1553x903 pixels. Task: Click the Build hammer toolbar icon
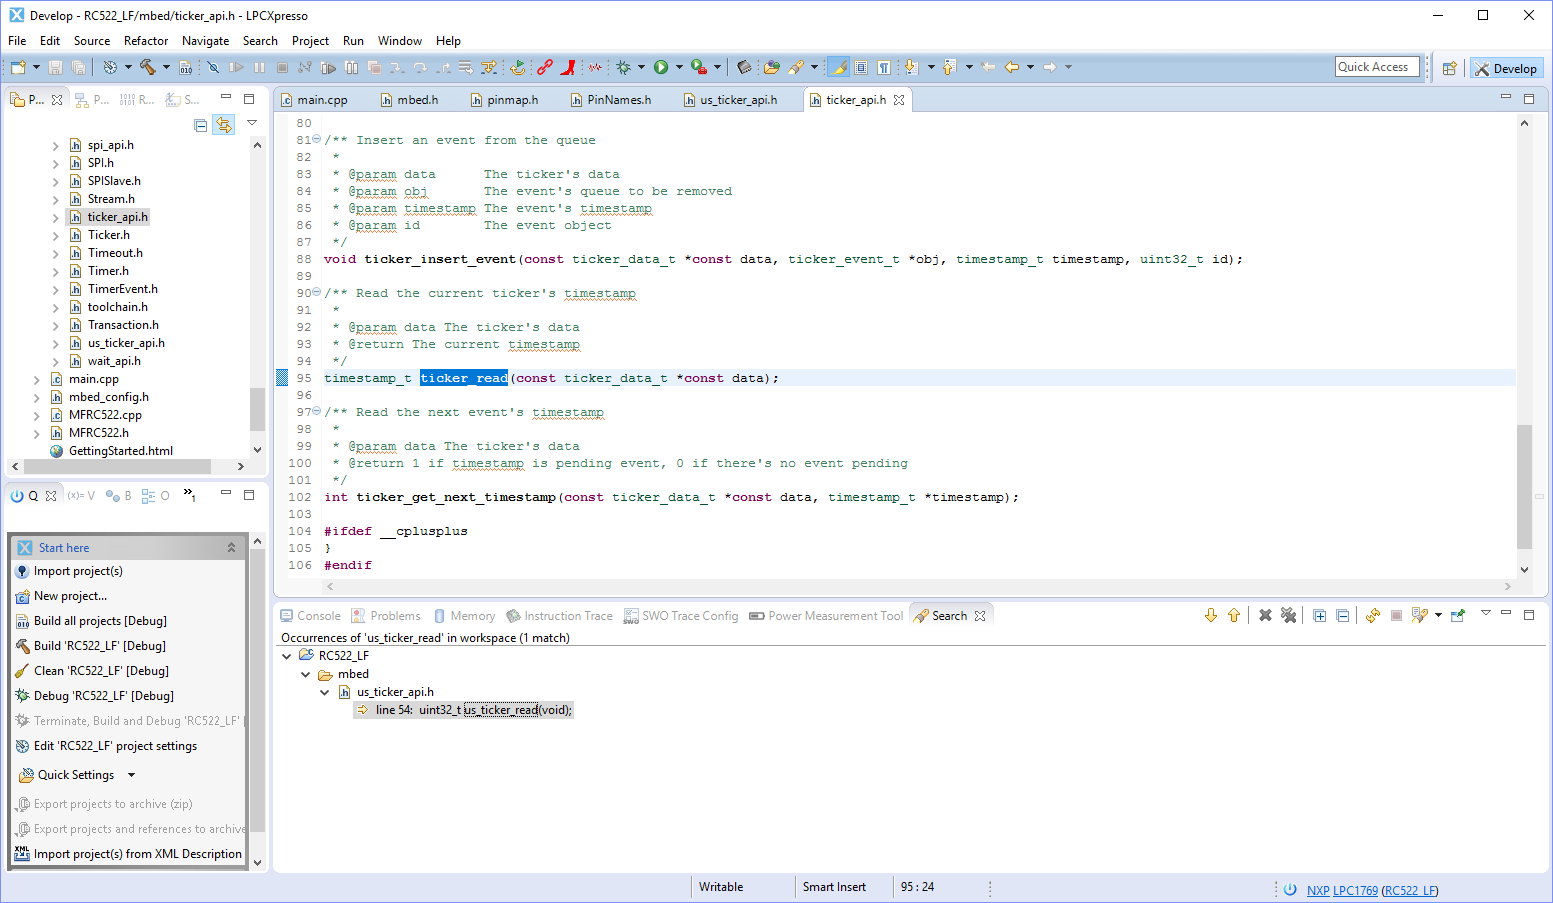[147, 67]
